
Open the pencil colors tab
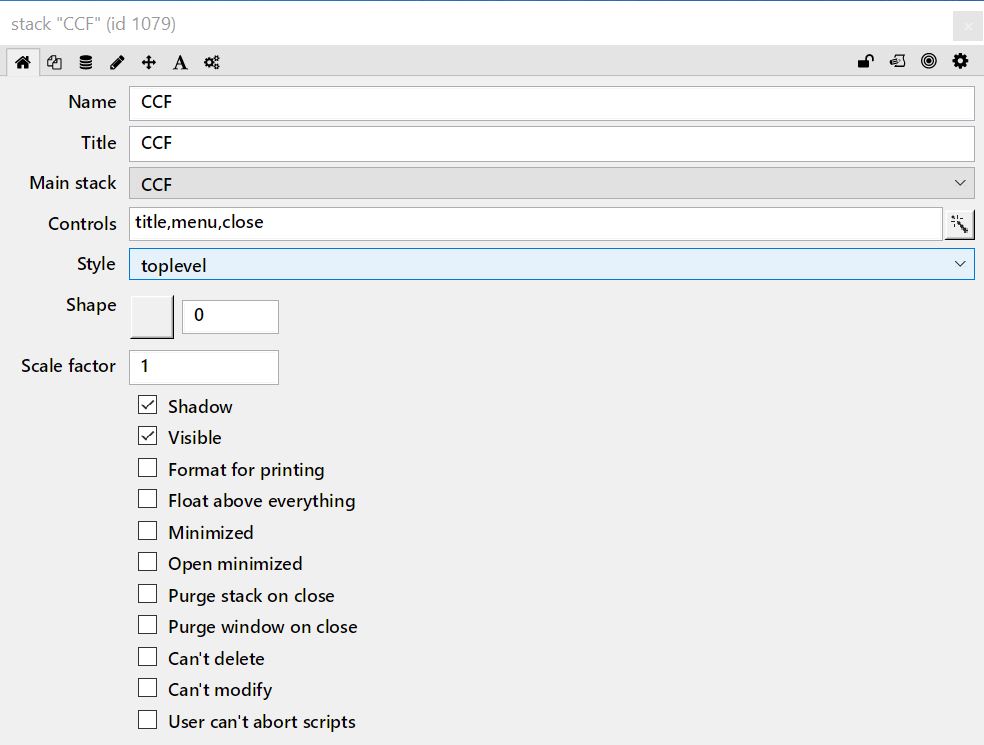pos(117,62)
